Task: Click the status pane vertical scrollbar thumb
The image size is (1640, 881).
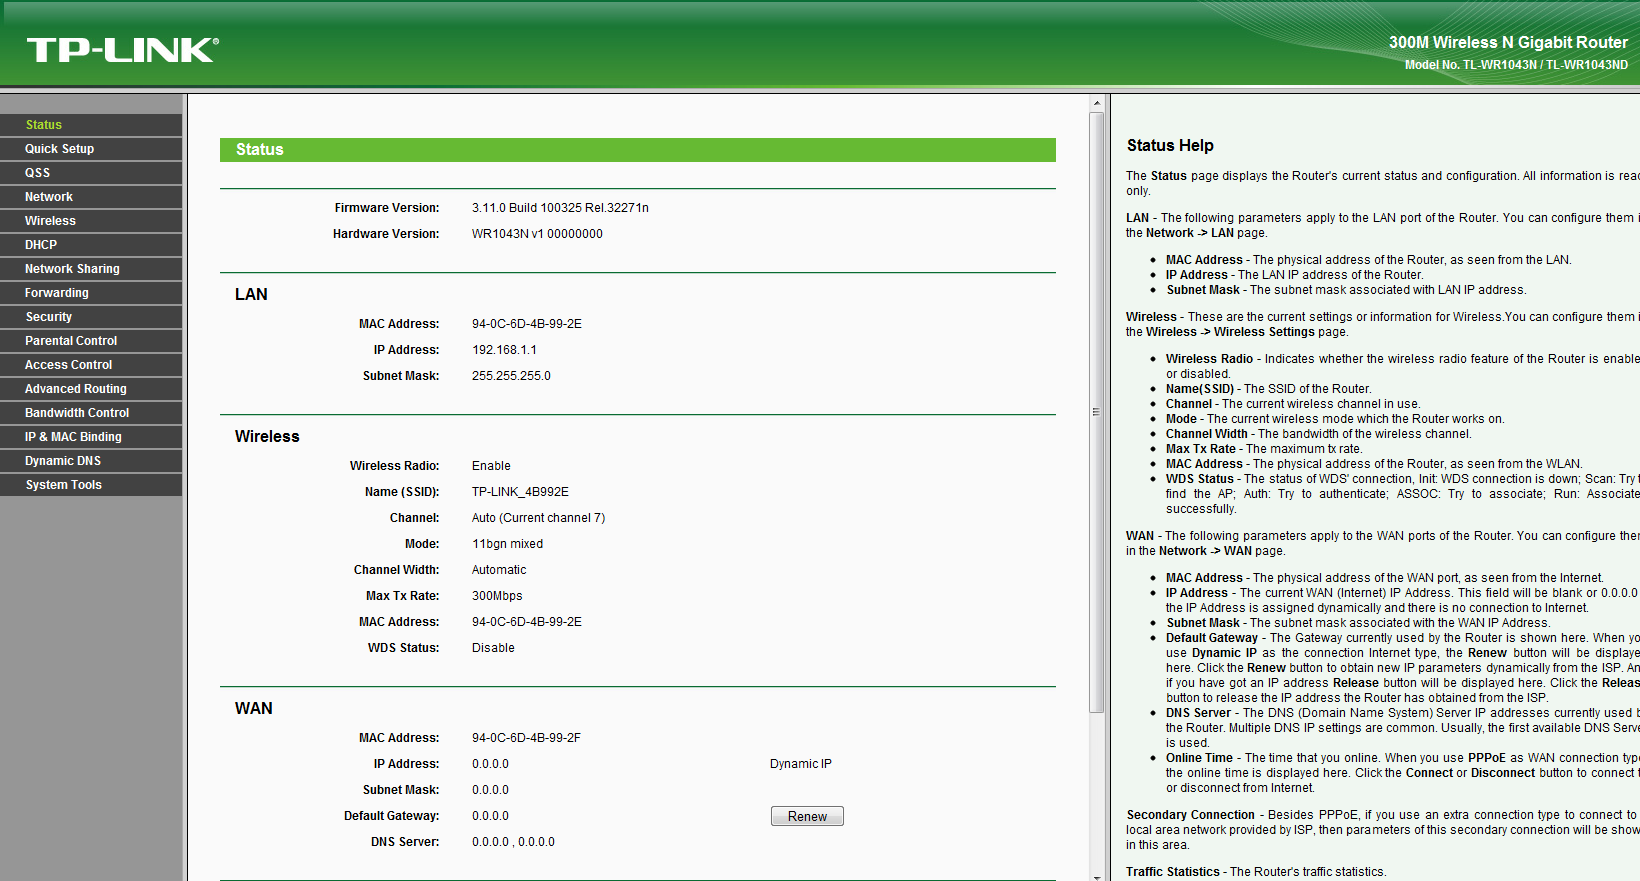Action: tap(1097, 412)
